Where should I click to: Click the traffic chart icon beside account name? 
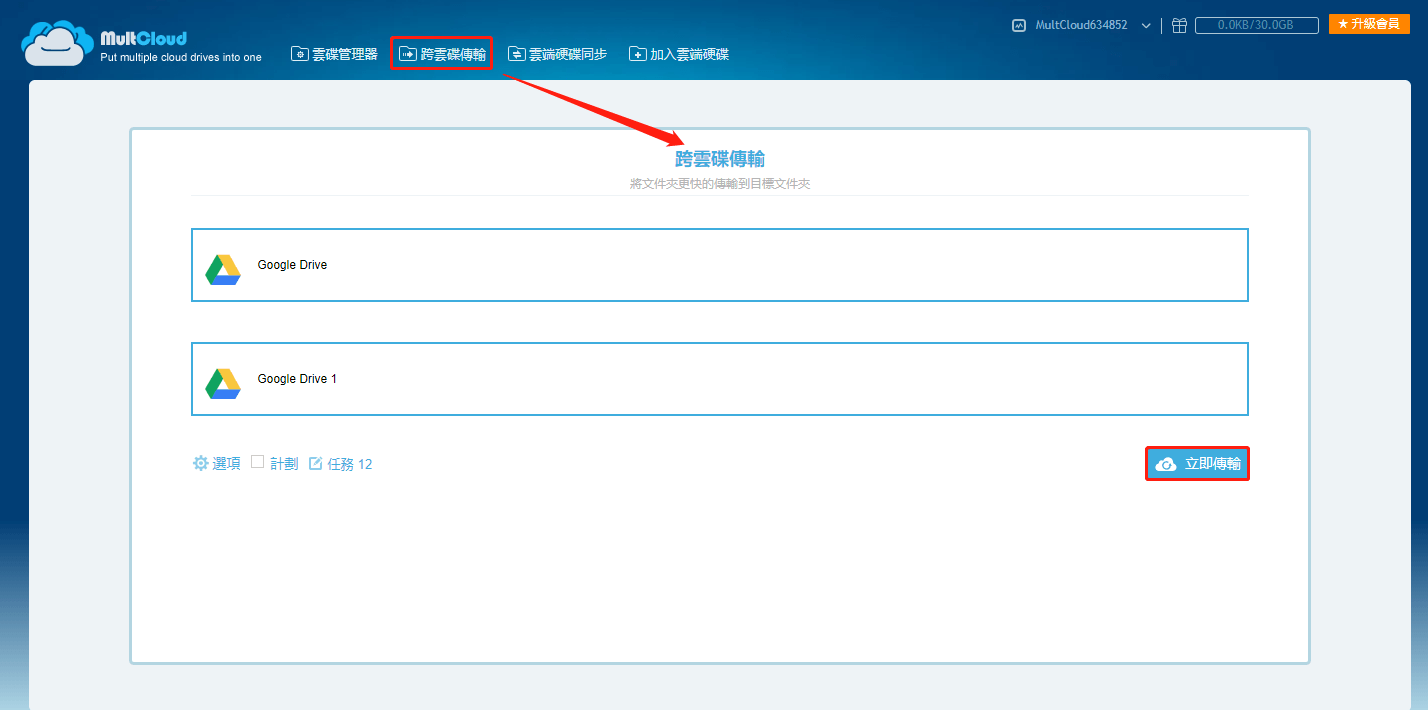[x=1019, y=25]
